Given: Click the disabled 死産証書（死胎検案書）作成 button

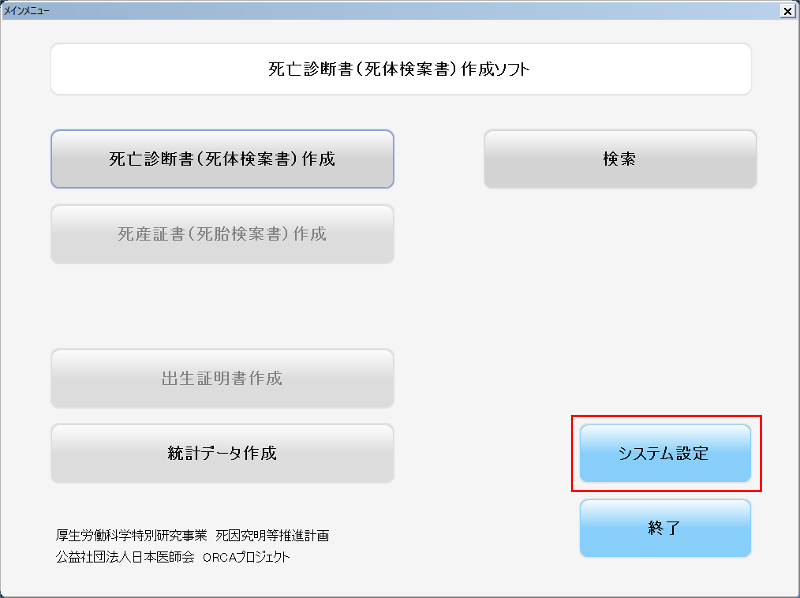Looking at the screenshot, I should point(222,233).
